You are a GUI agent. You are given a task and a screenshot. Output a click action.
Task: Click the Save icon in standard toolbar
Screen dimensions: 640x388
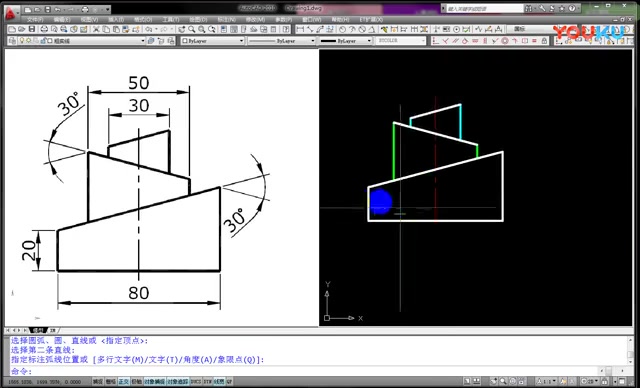[31, 29]
